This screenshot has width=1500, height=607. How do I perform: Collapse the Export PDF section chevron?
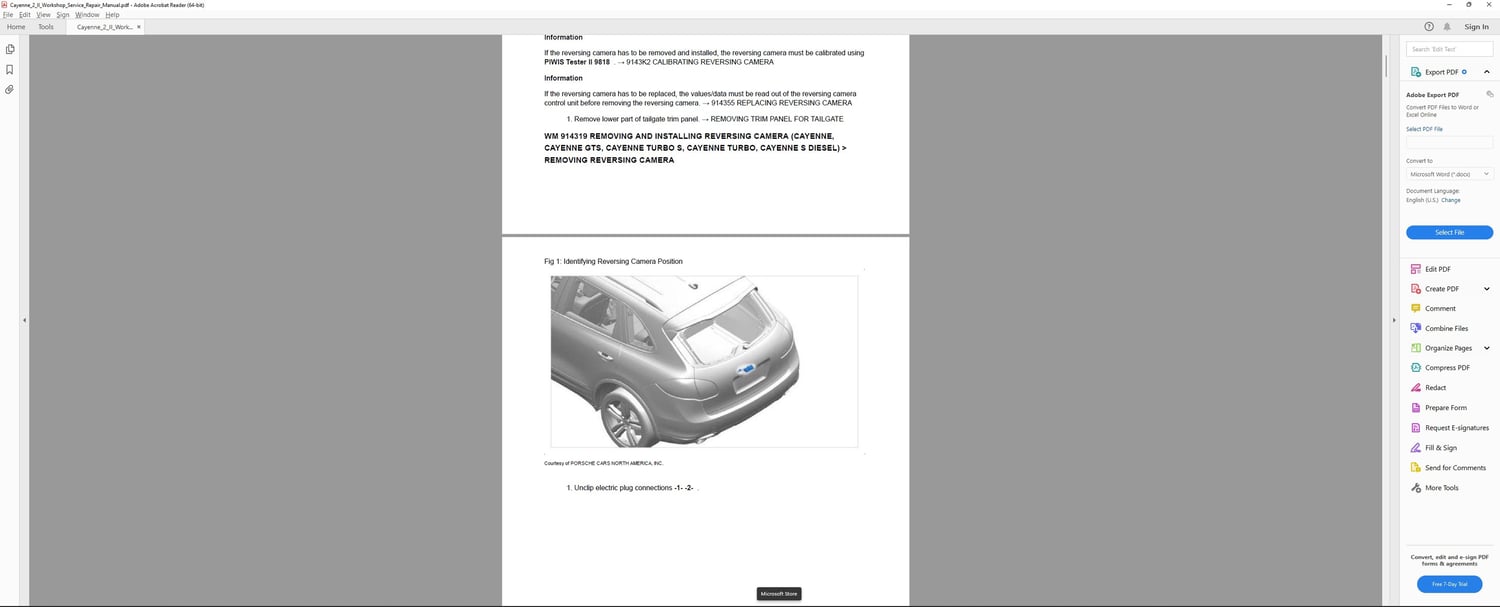1487,72
